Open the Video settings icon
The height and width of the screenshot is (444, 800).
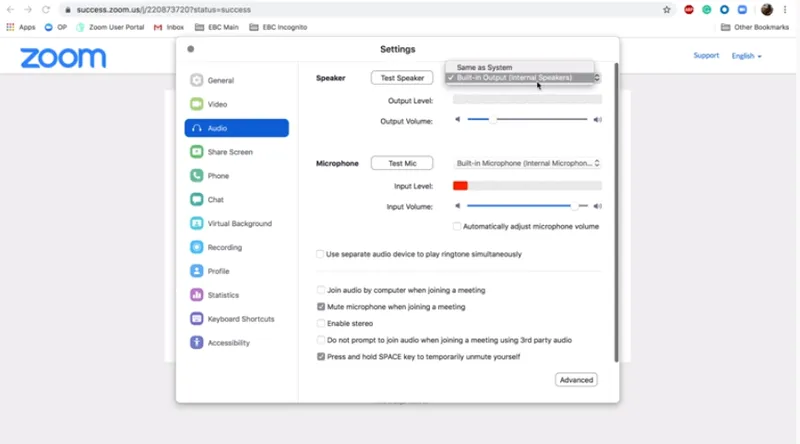click(x=196, y=104)
